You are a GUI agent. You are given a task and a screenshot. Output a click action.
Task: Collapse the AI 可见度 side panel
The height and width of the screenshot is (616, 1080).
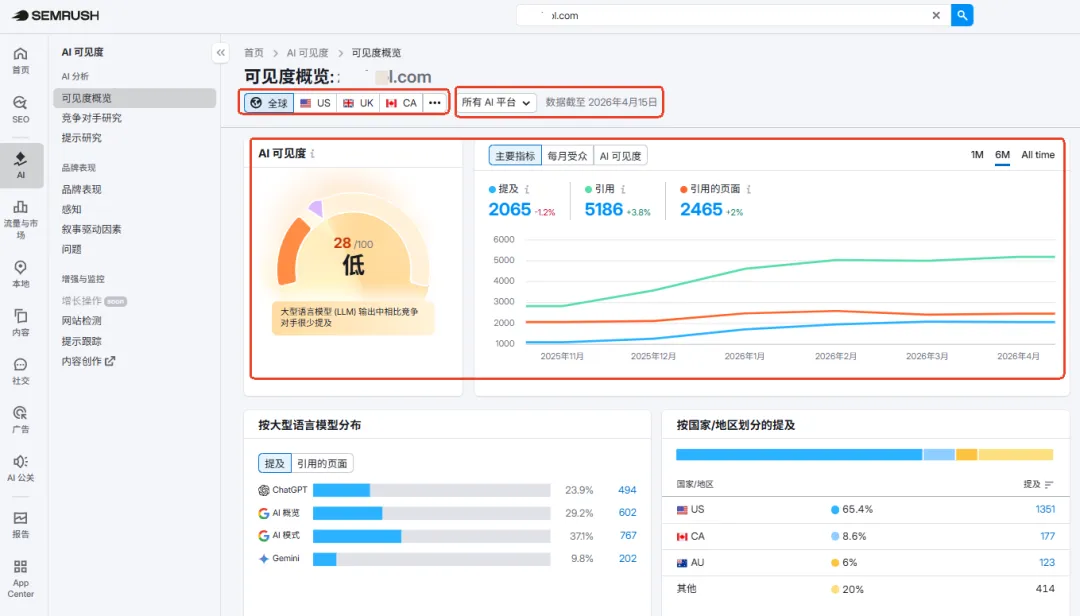220,52
